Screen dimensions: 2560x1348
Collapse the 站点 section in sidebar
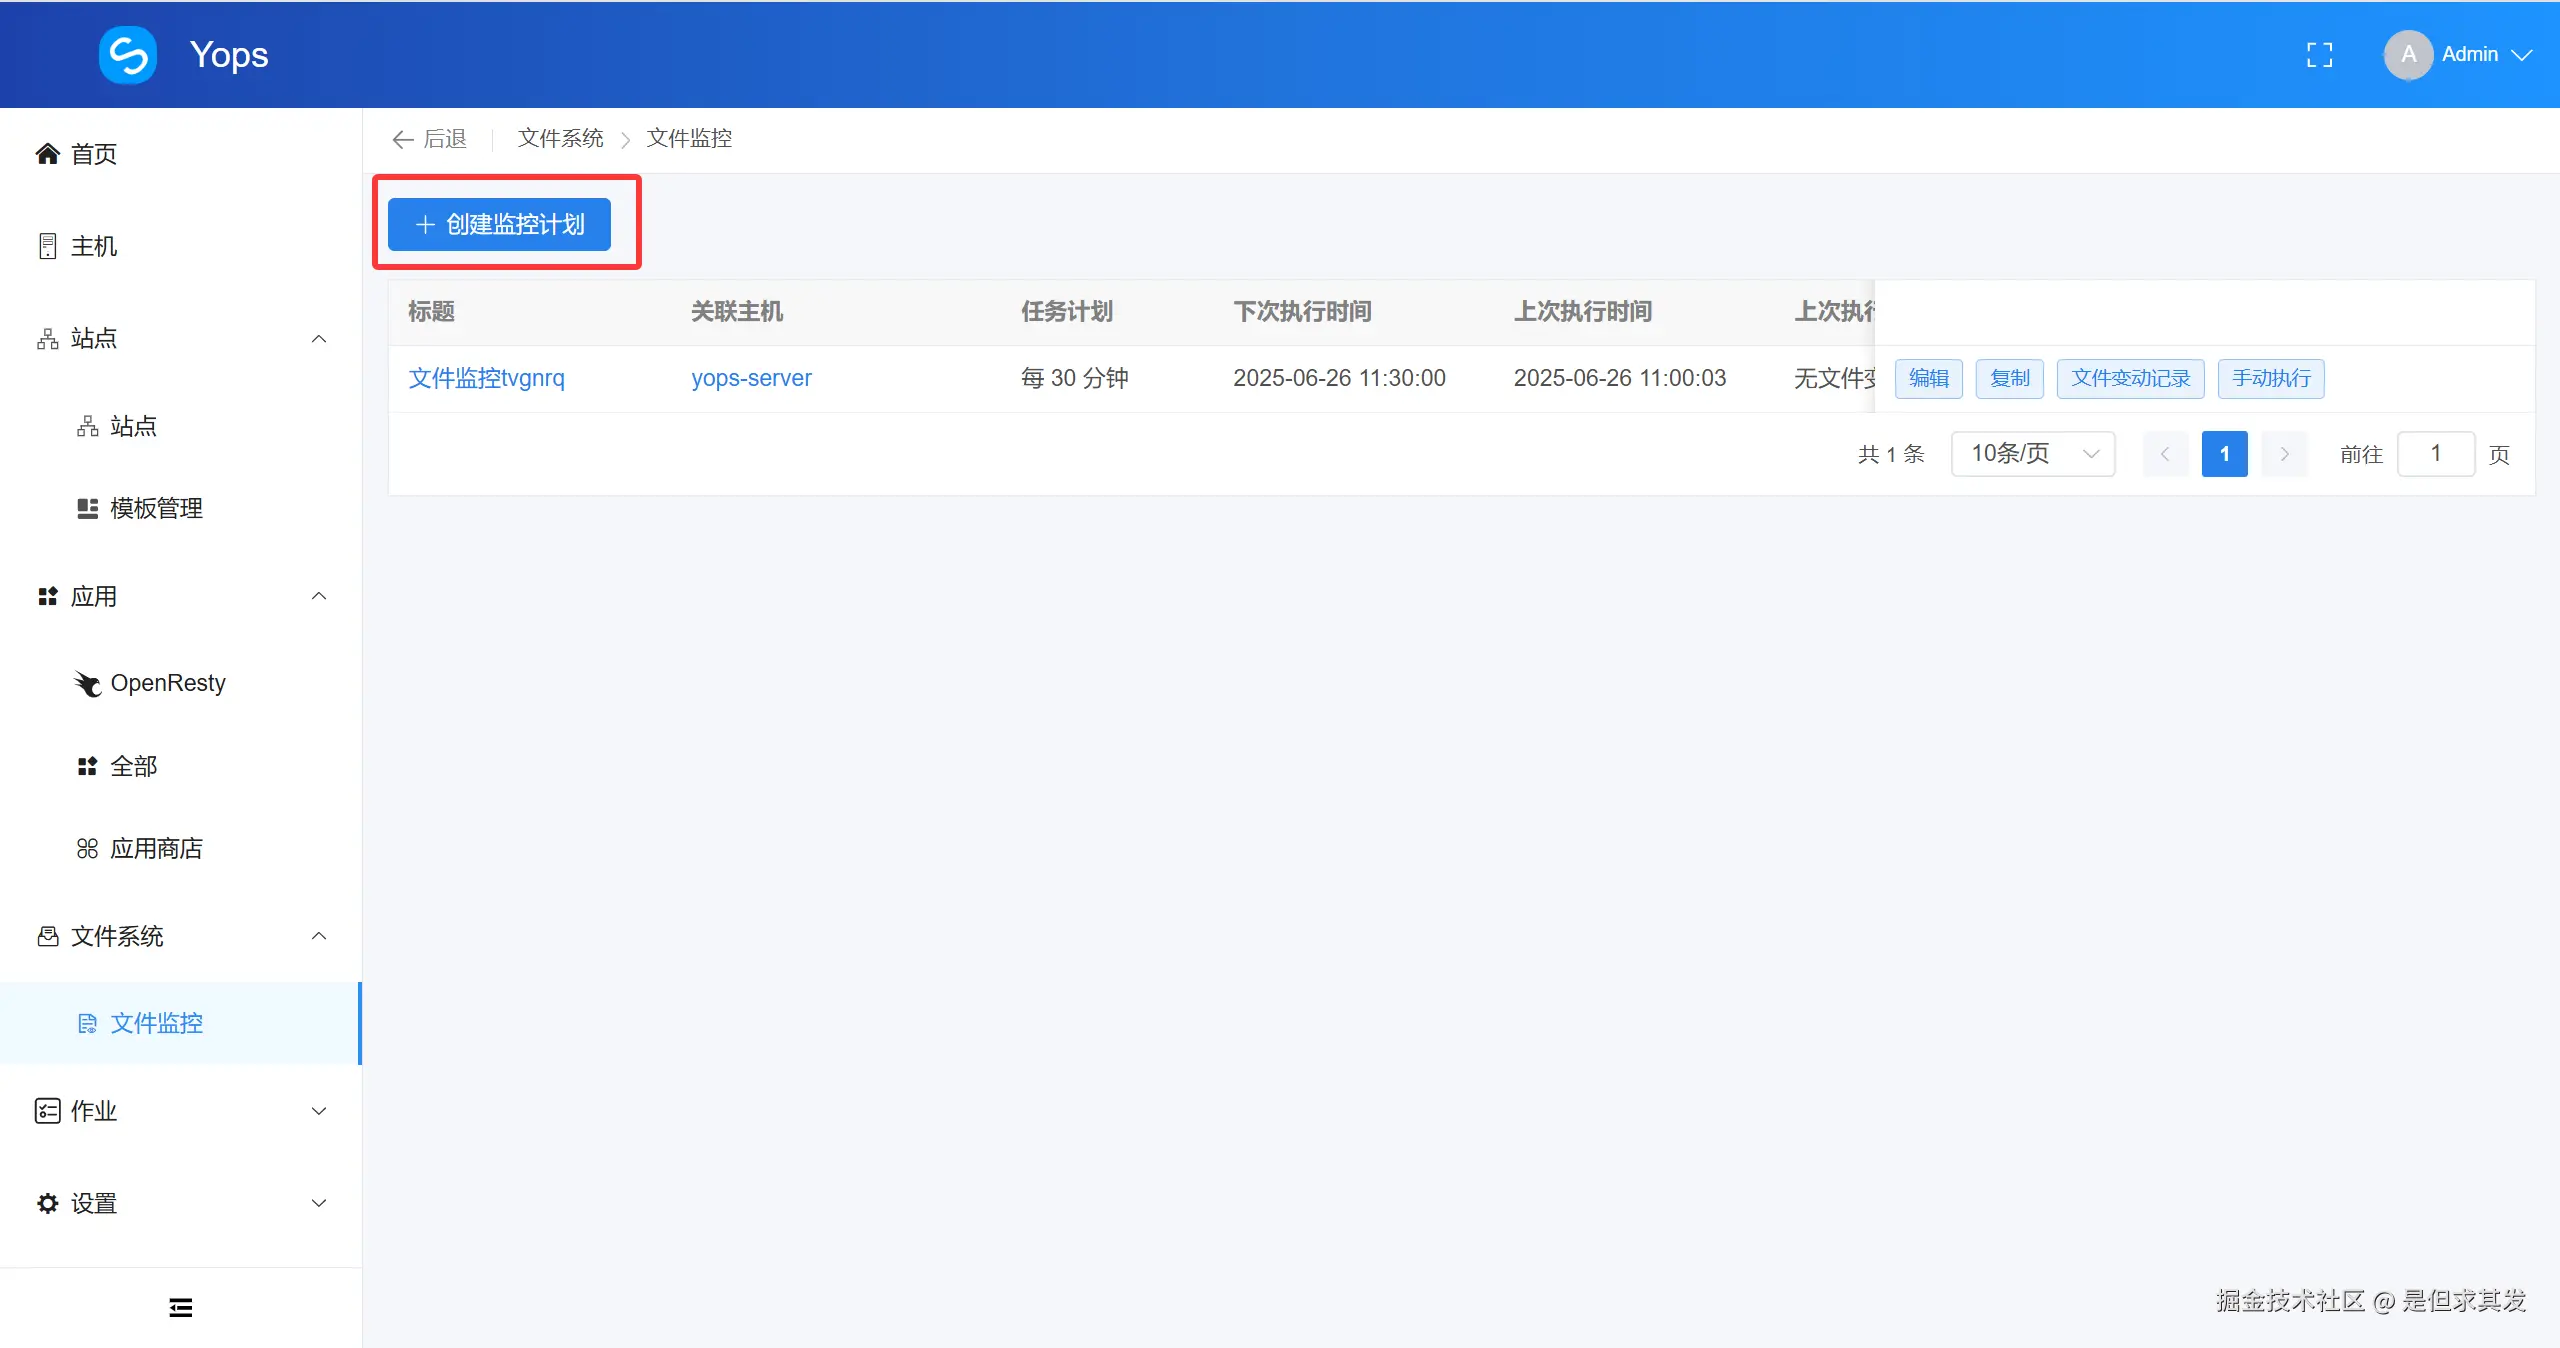point(318,339)
